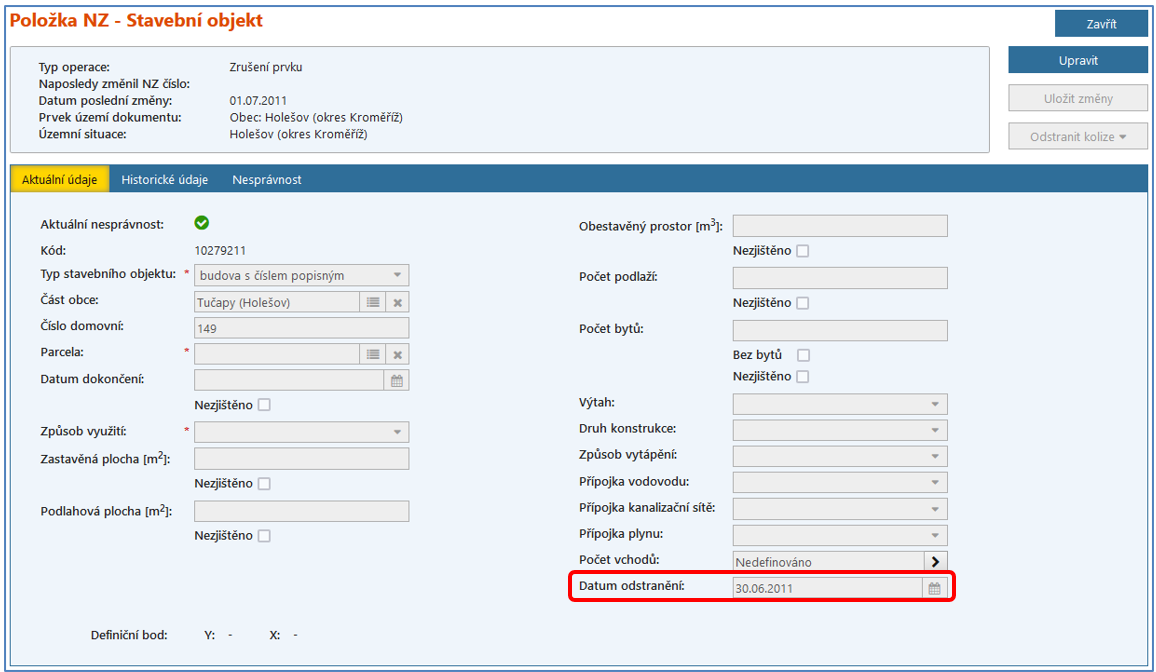Open calendar for Datum odstranění
Screen dimensions: 1156x672
coord(934,588)
